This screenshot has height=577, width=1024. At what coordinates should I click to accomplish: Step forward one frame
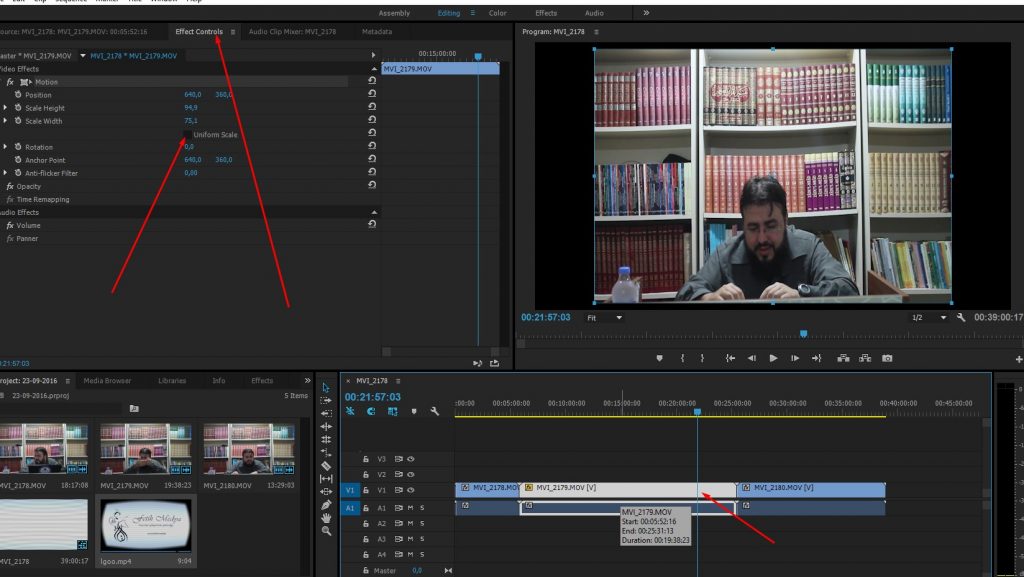click(795, 358)
